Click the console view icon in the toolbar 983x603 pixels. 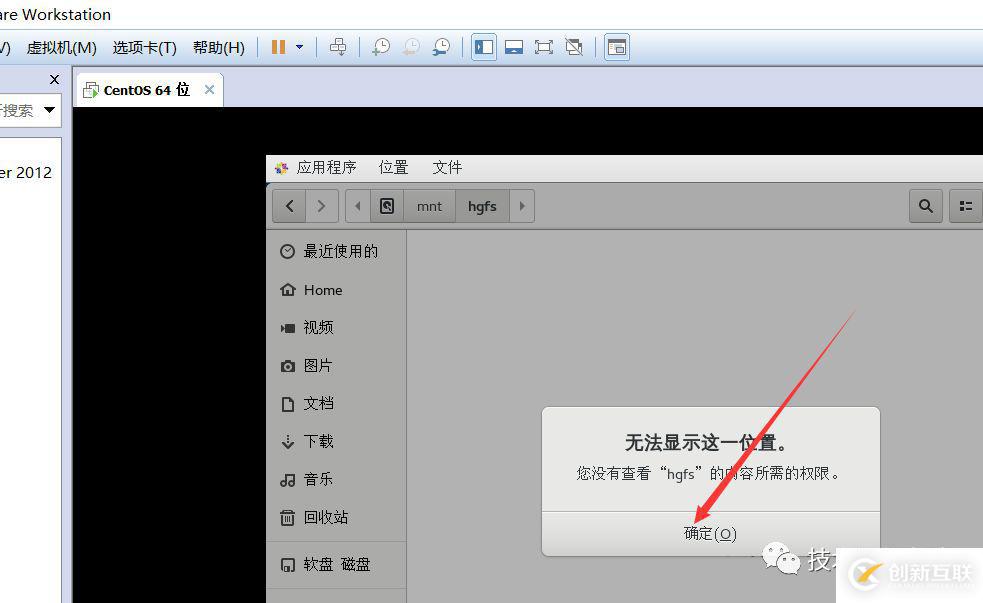(x=617, y=47)
